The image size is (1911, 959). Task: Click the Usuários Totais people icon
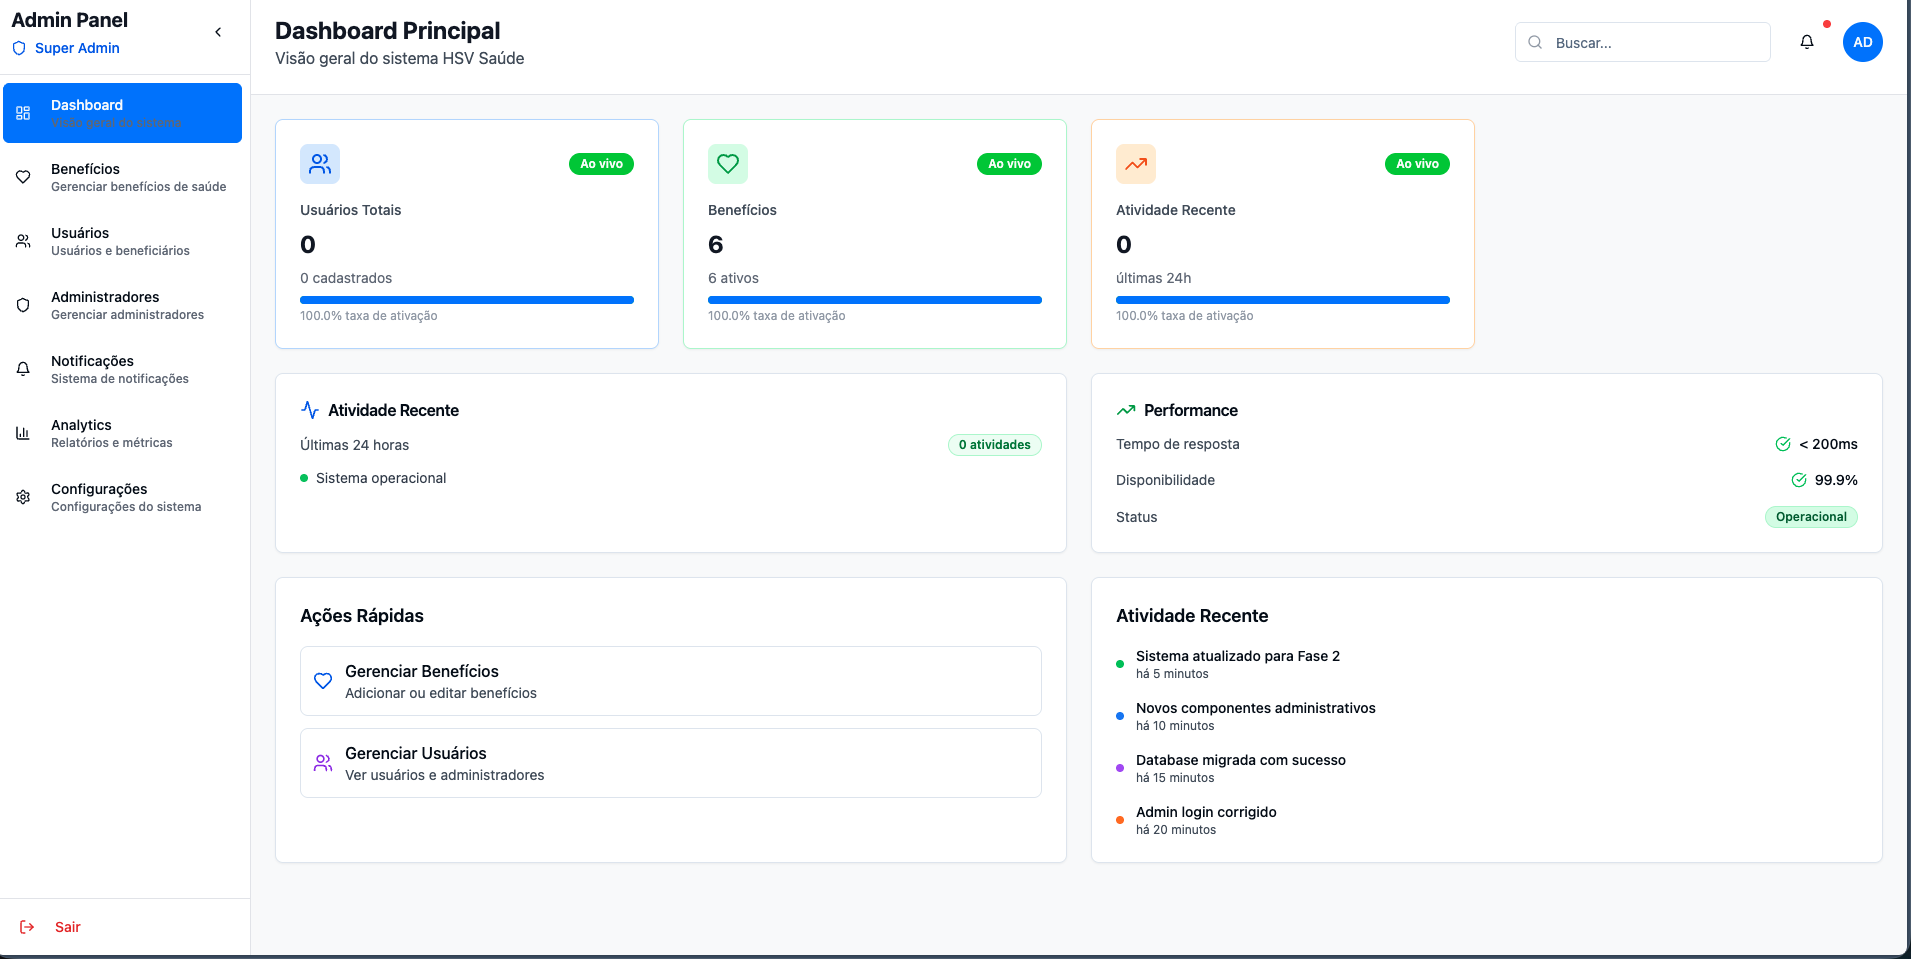click(x=320, y=164)
